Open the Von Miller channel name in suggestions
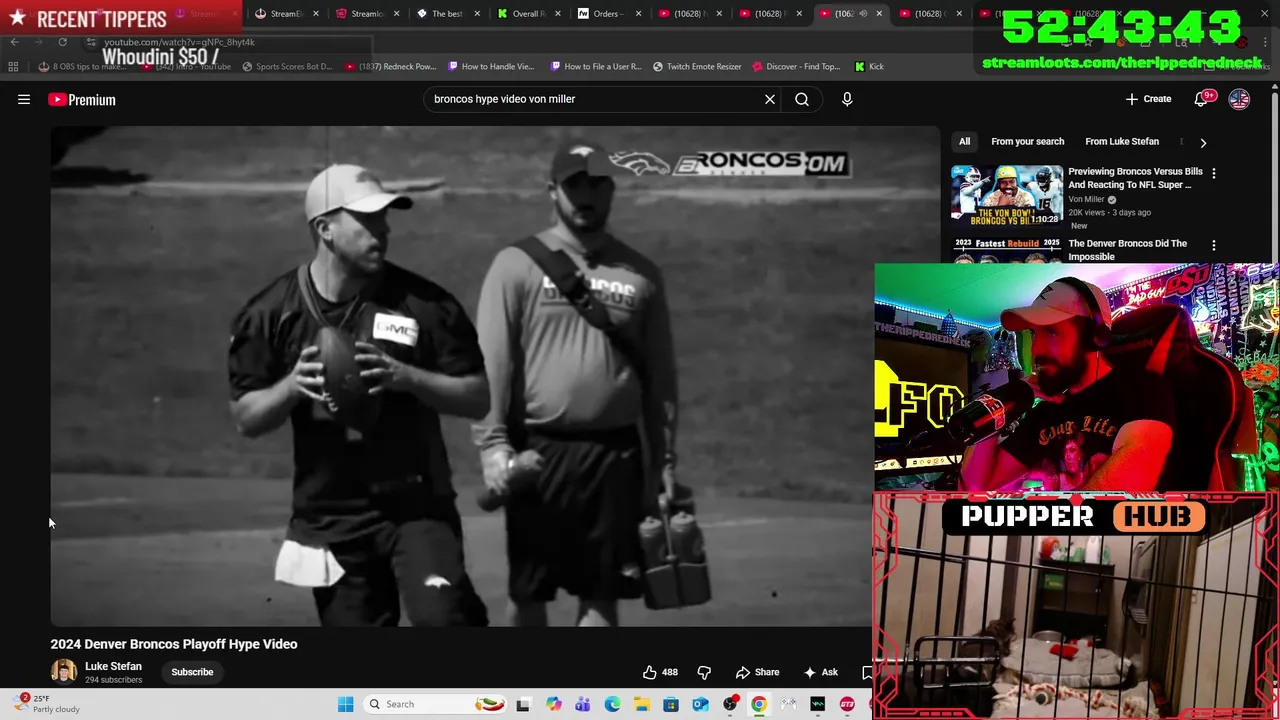1280x720 pixels. click(1086, 199)
